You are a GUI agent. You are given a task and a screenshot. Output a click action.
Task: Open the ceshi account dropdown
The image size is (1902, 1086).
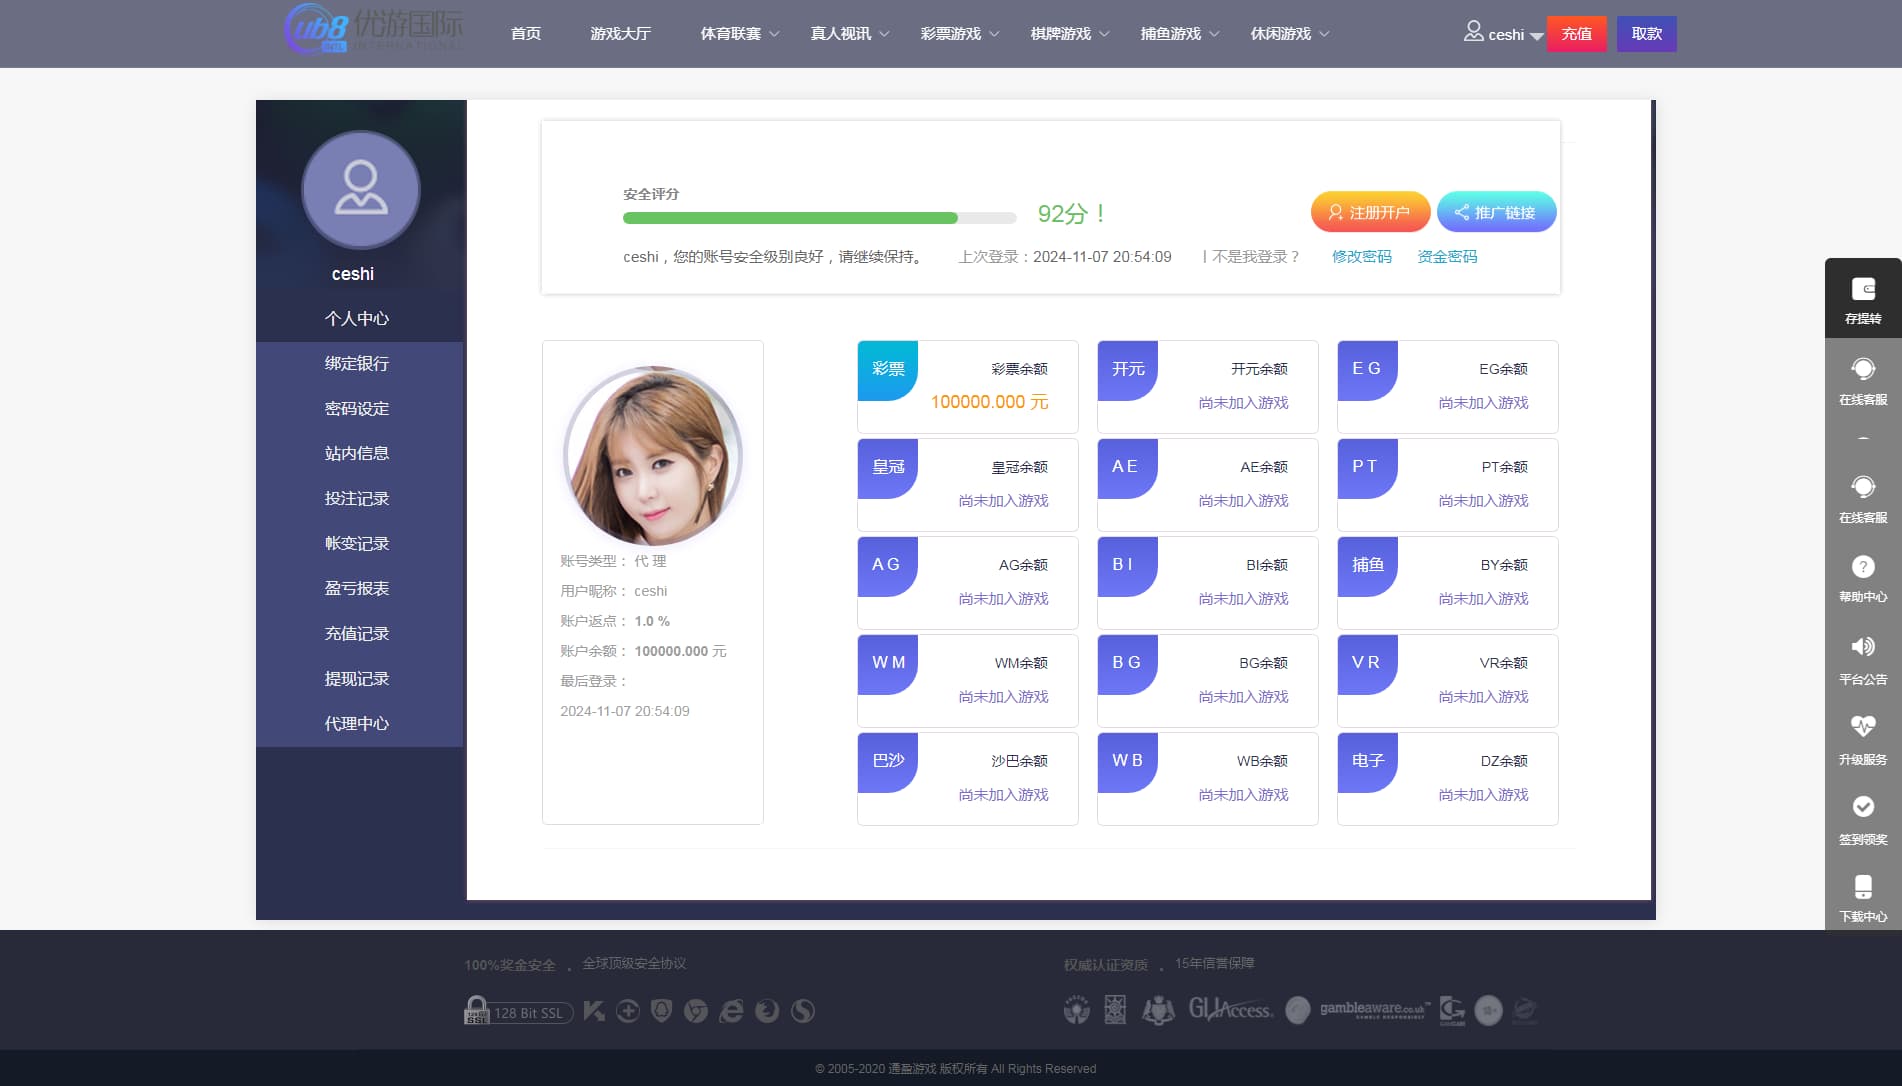pyautogui.click(x=1504, y=34)
